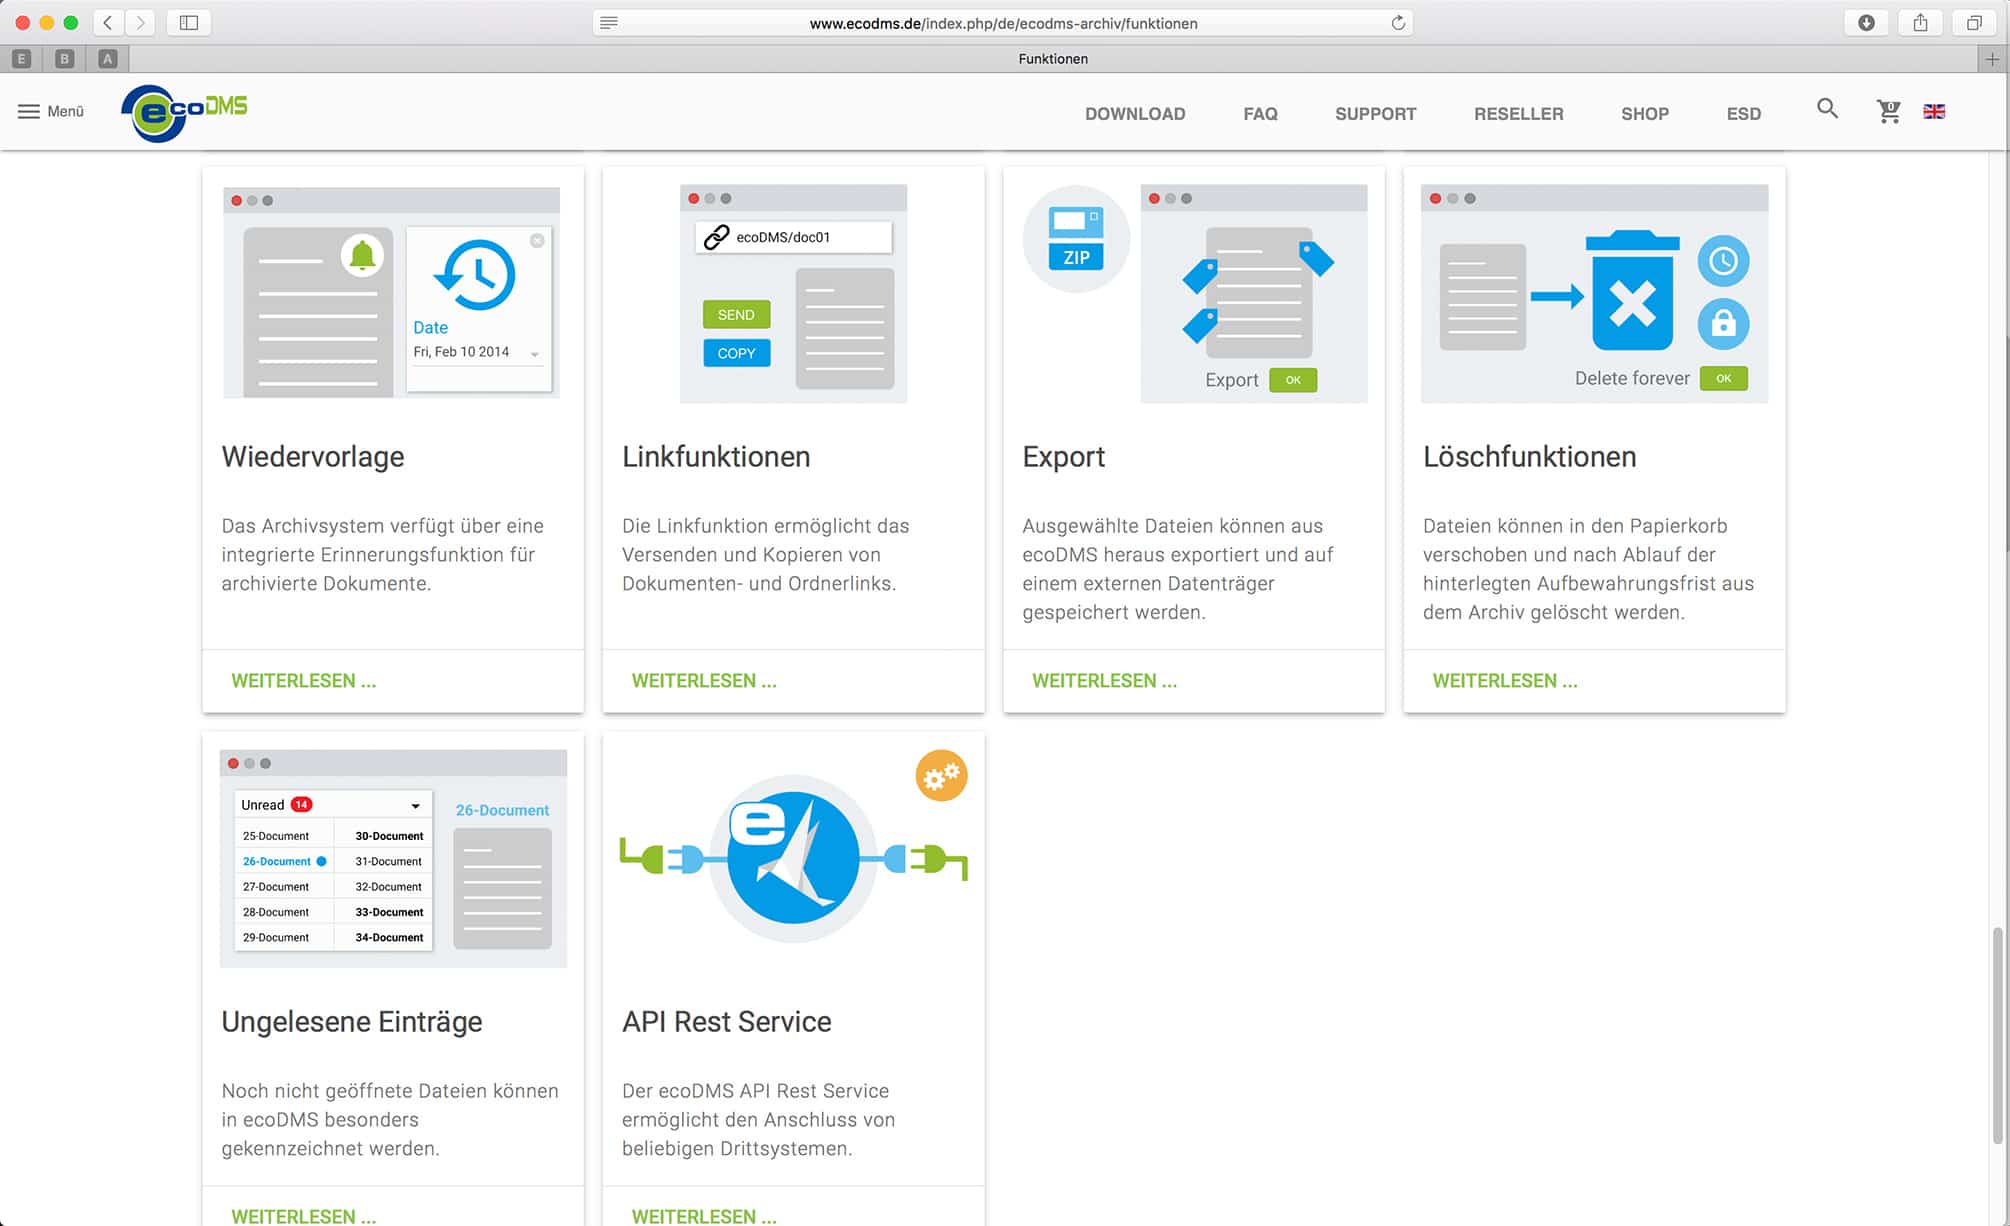Select the Funktionen tab
The height and width of the screenshot is (1226, 2010).
pyautogui.click(x=1053, y=59)
